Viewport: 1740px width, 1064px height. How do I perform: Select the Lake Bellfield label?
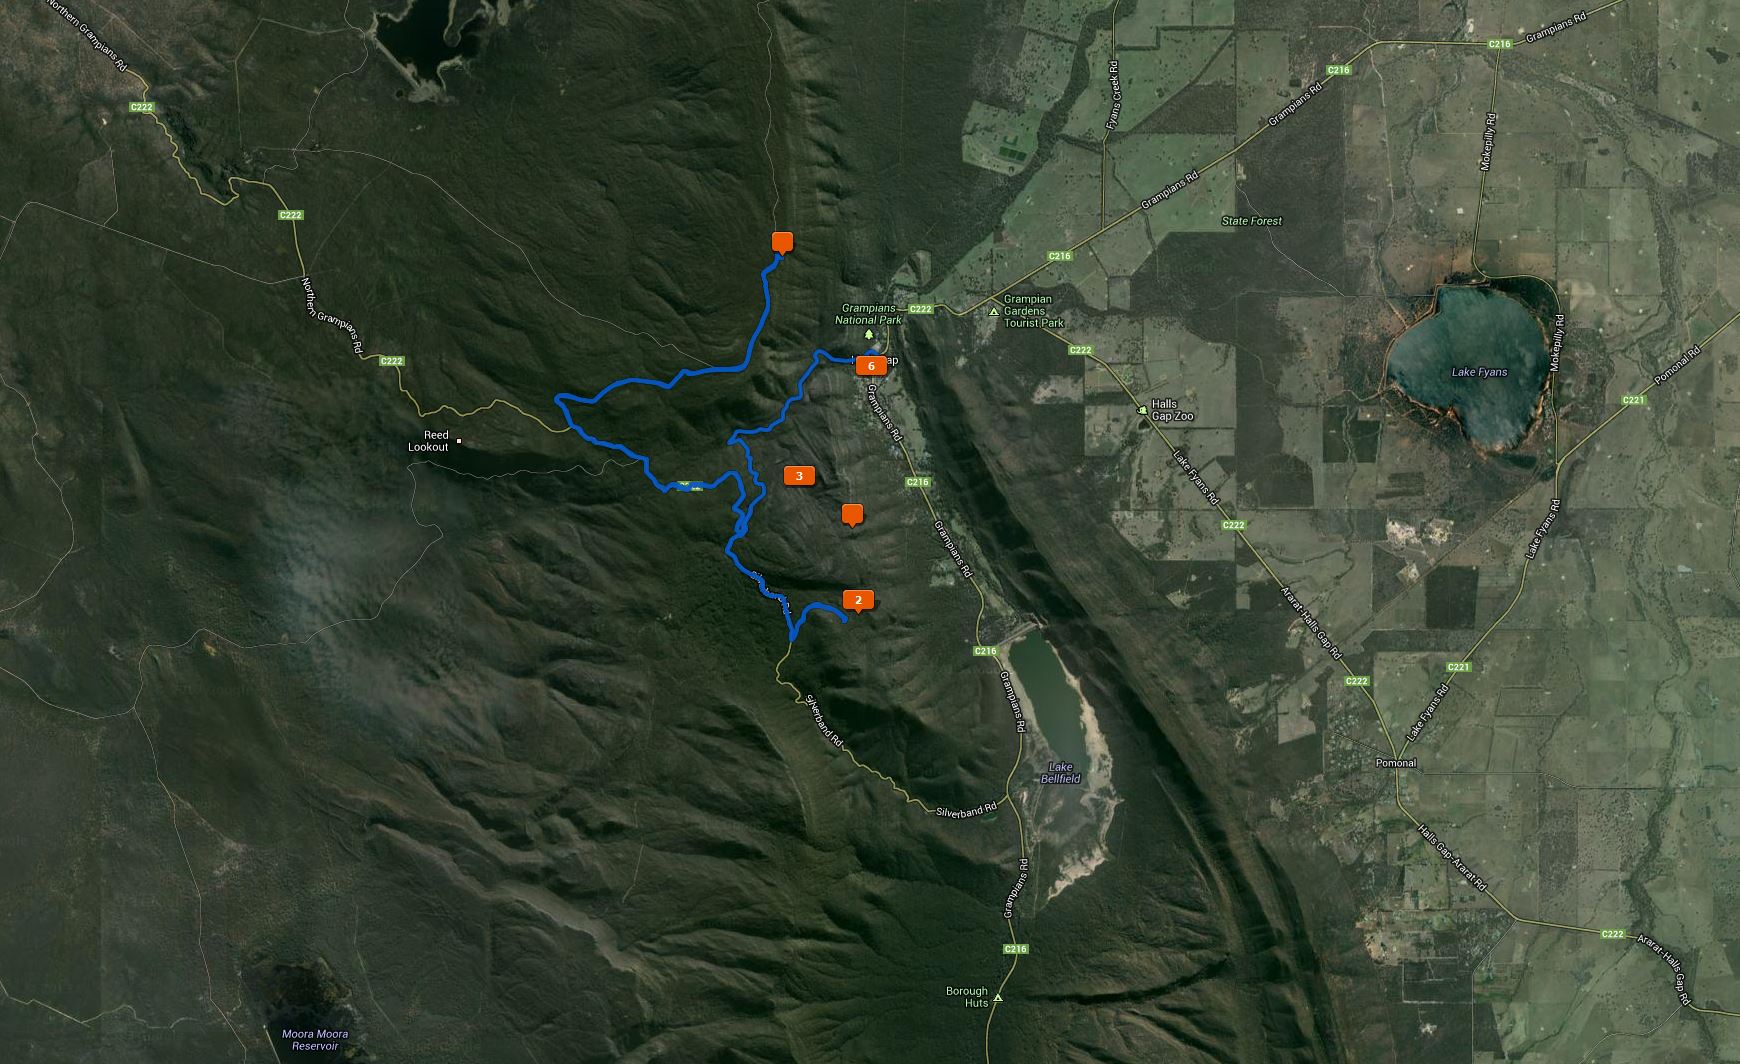point(1060,773)
